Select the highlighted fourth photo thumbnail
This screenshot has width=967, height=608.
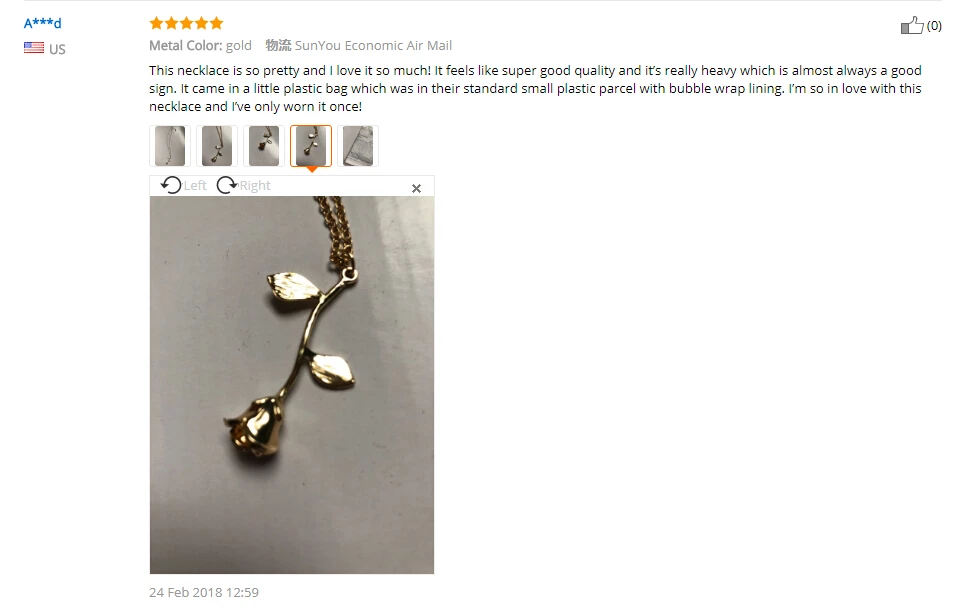click(x=311, y=146)
